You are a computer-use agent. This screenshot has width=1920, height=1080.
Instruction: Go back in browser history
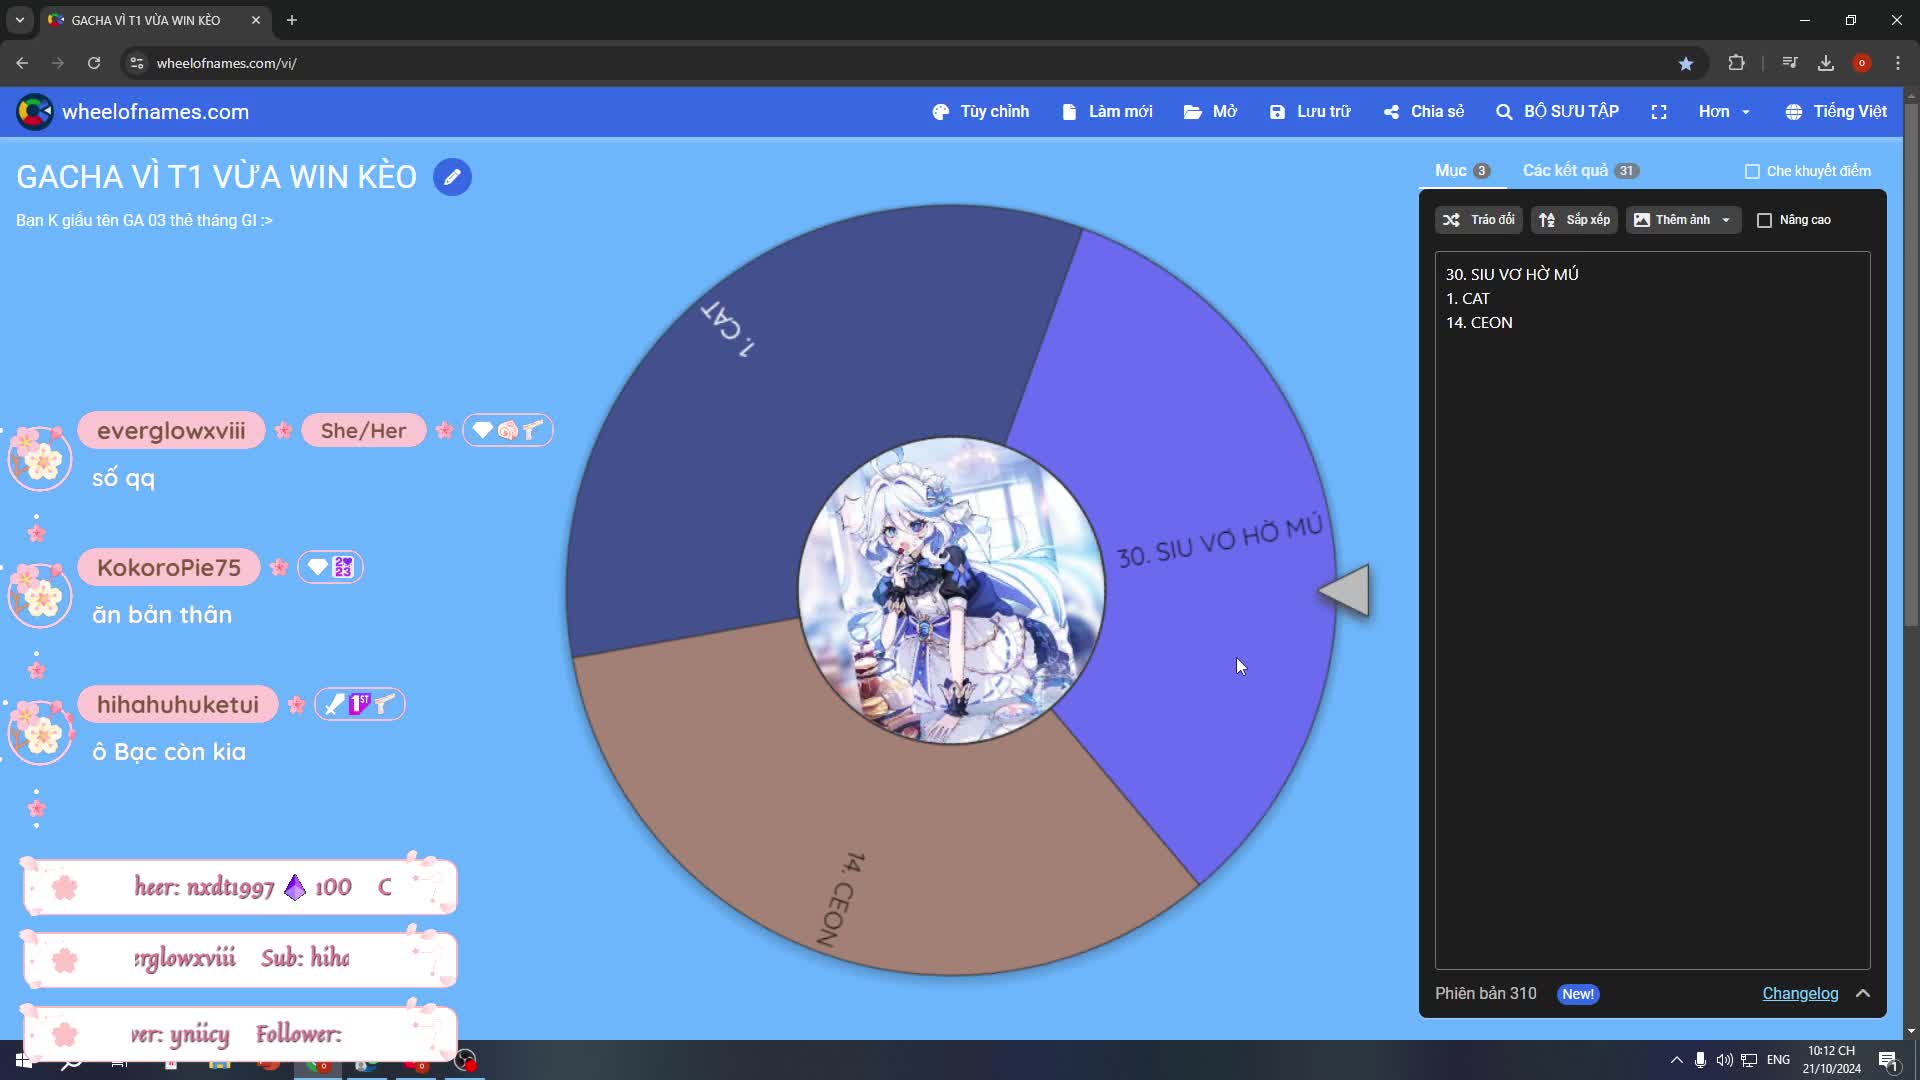click(x=22, y=63)
